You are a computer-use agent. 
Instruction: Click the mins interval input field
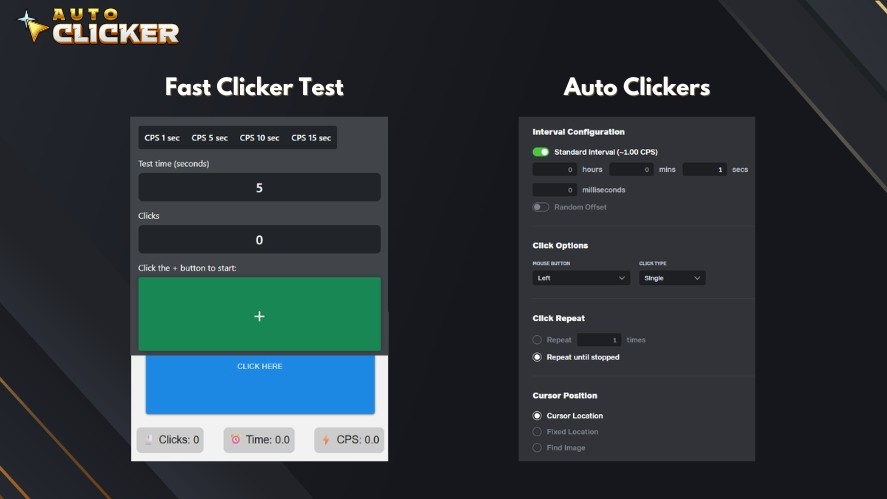pyautogui.click(x=631, y=169)
